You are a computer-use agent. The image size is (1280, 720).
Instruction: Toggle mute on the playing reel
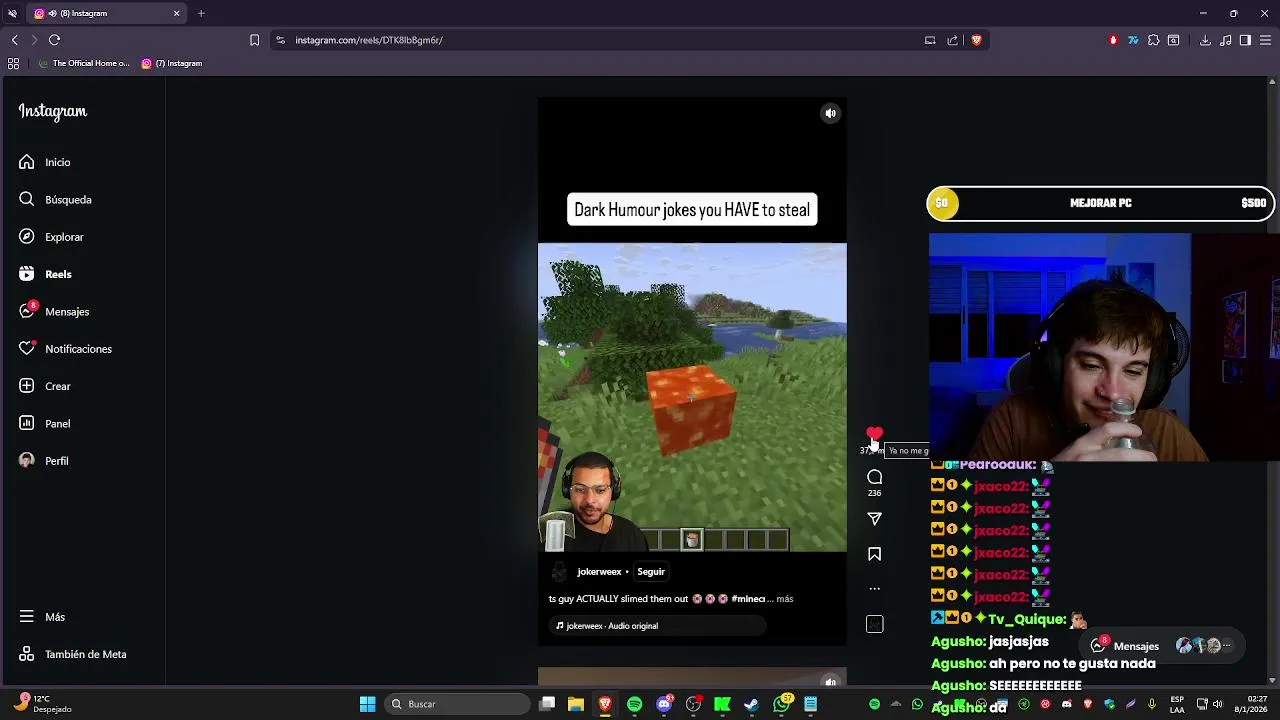830,114
